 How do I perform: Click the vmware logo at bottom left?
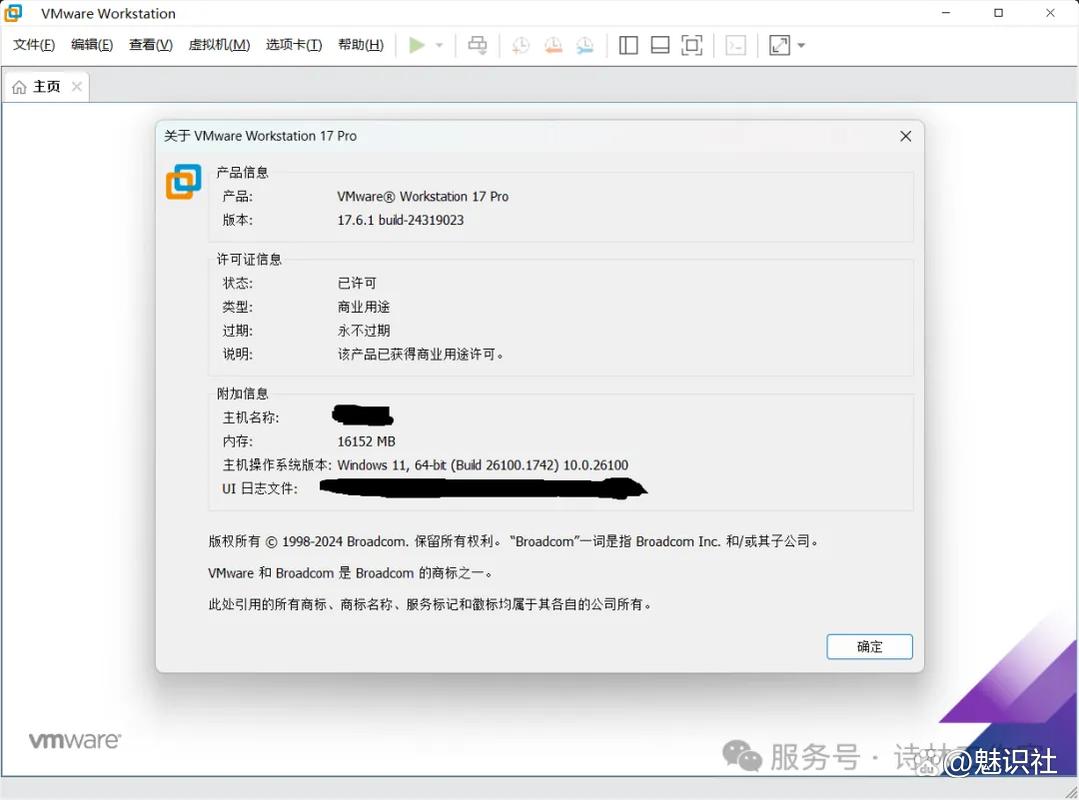click(x=74, y=740)
